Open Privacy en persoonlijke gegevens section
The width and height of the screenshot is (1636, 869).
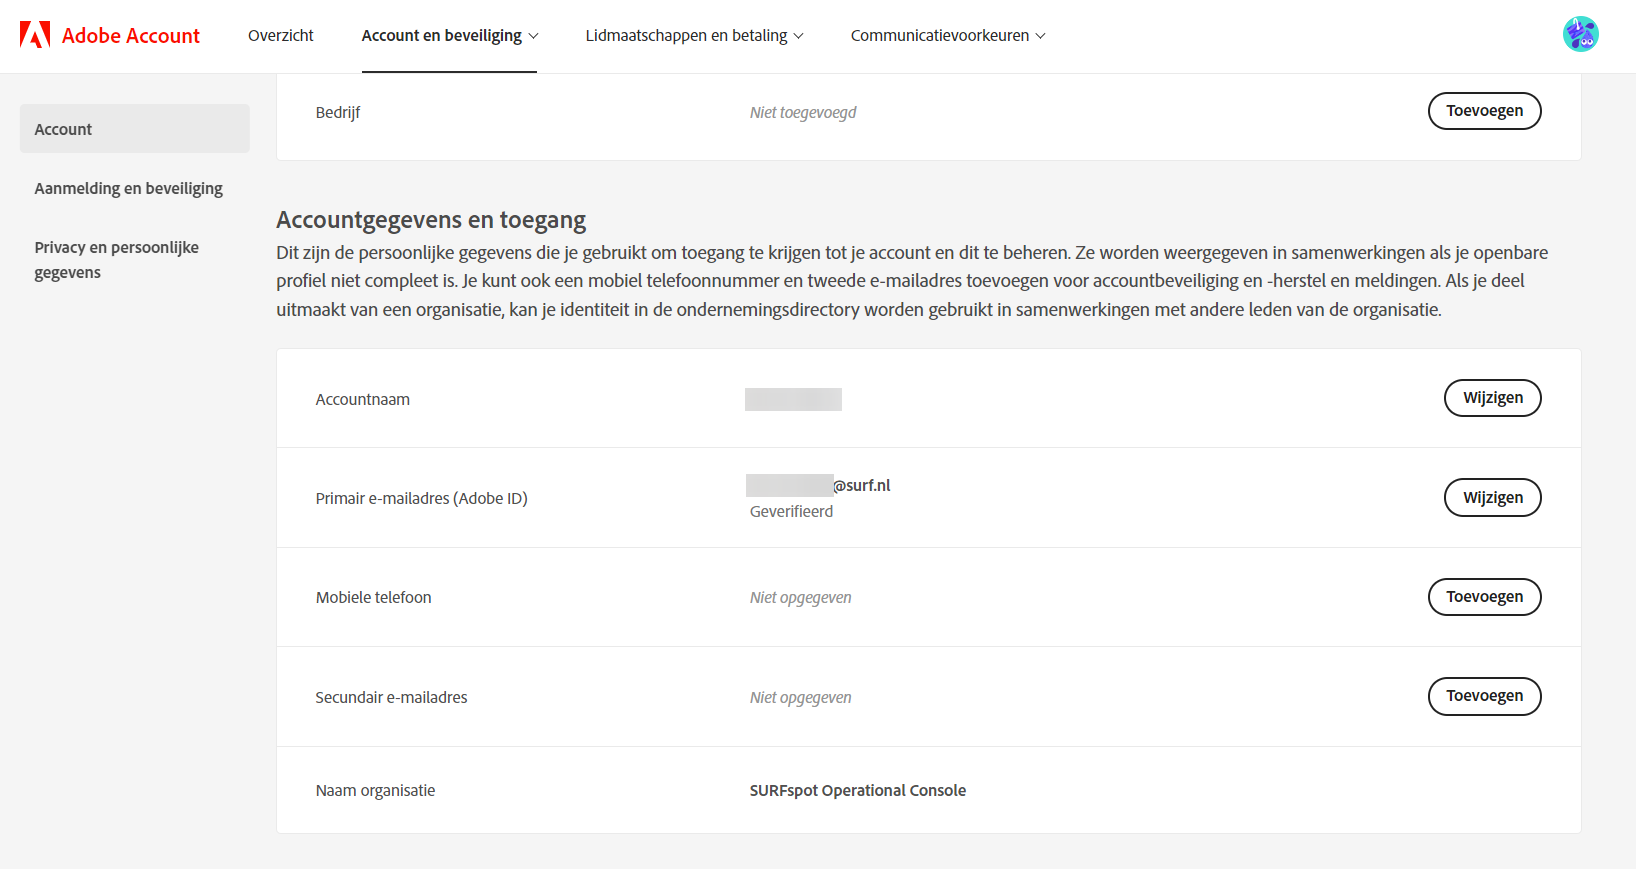tap(117, 260)
